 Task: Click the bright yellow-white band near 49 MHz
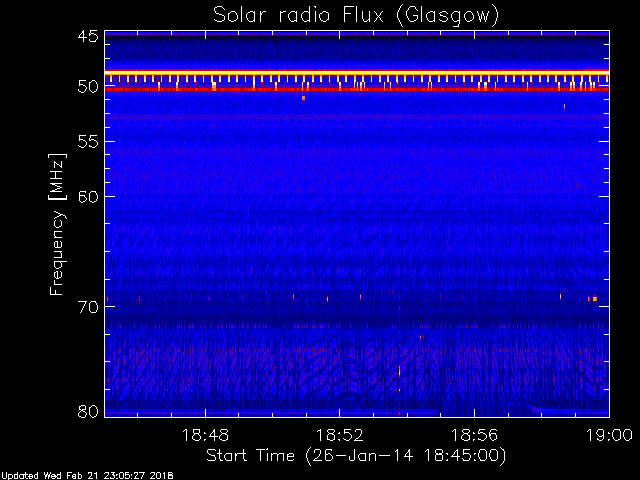357,72
